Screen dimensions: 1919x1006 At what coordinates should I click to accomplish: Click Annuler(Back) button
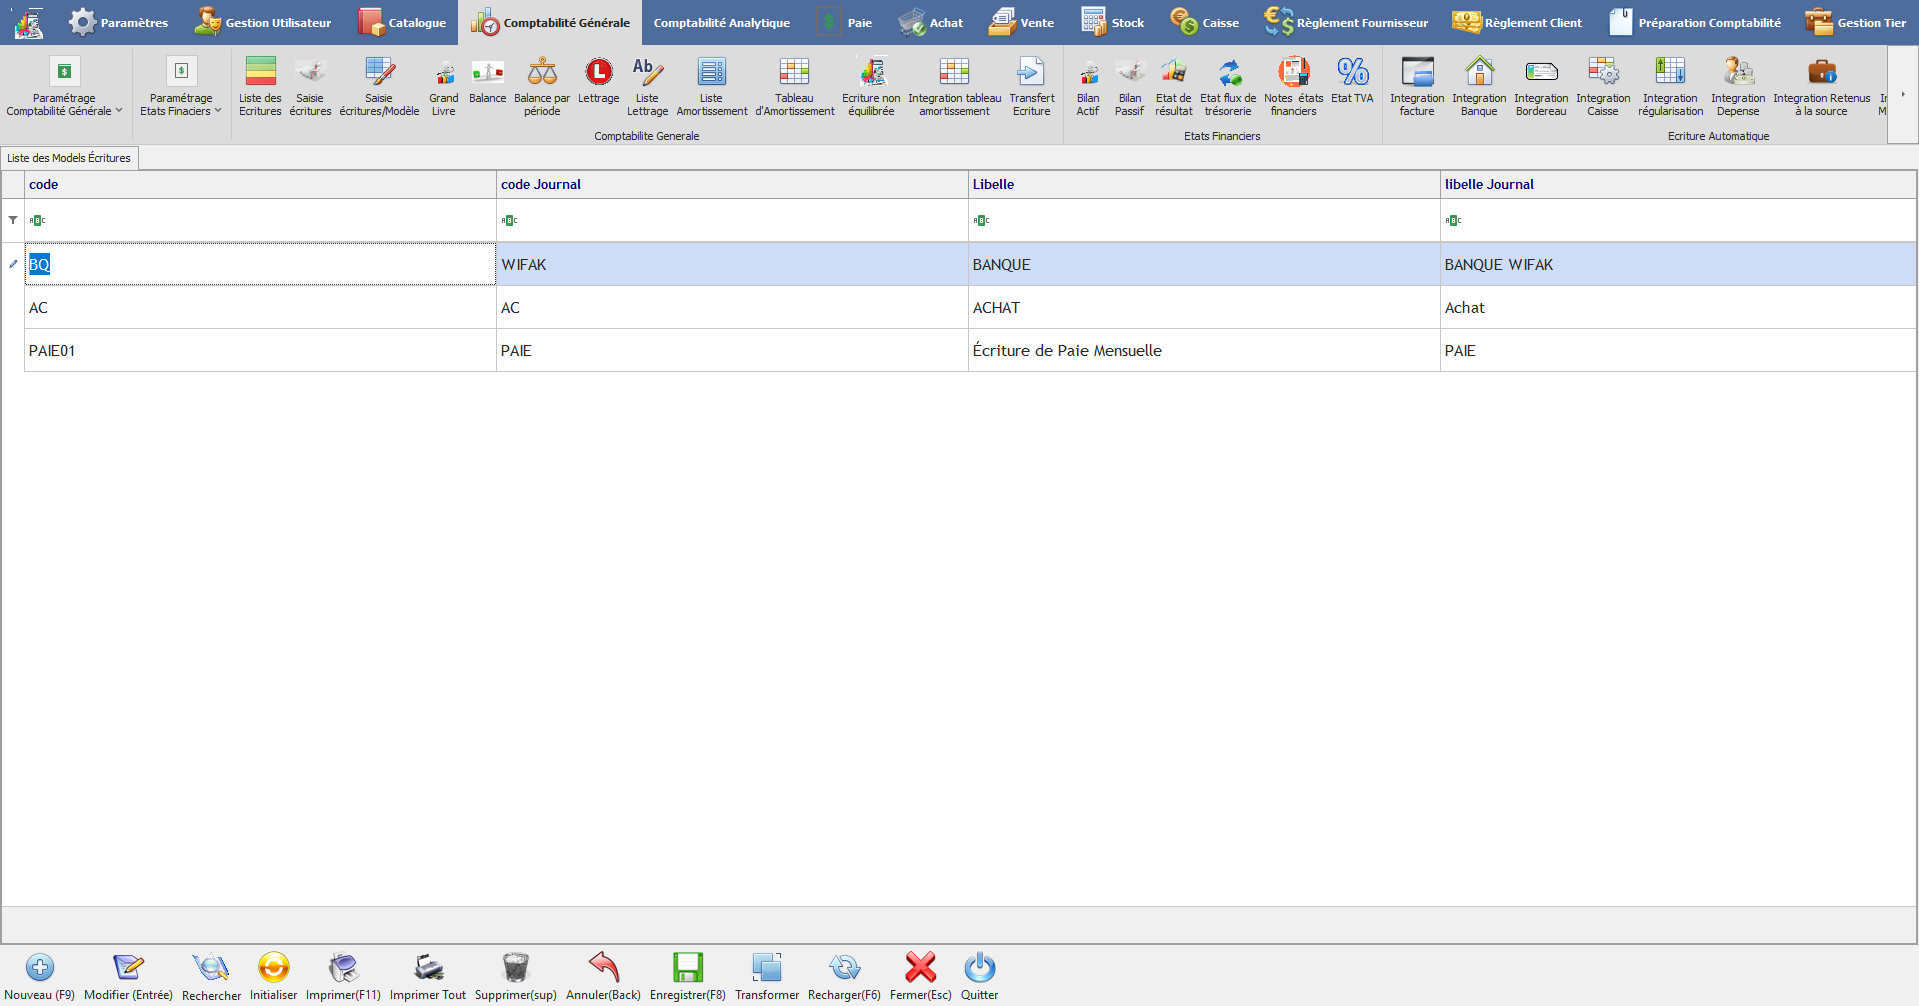pos(603,976)
